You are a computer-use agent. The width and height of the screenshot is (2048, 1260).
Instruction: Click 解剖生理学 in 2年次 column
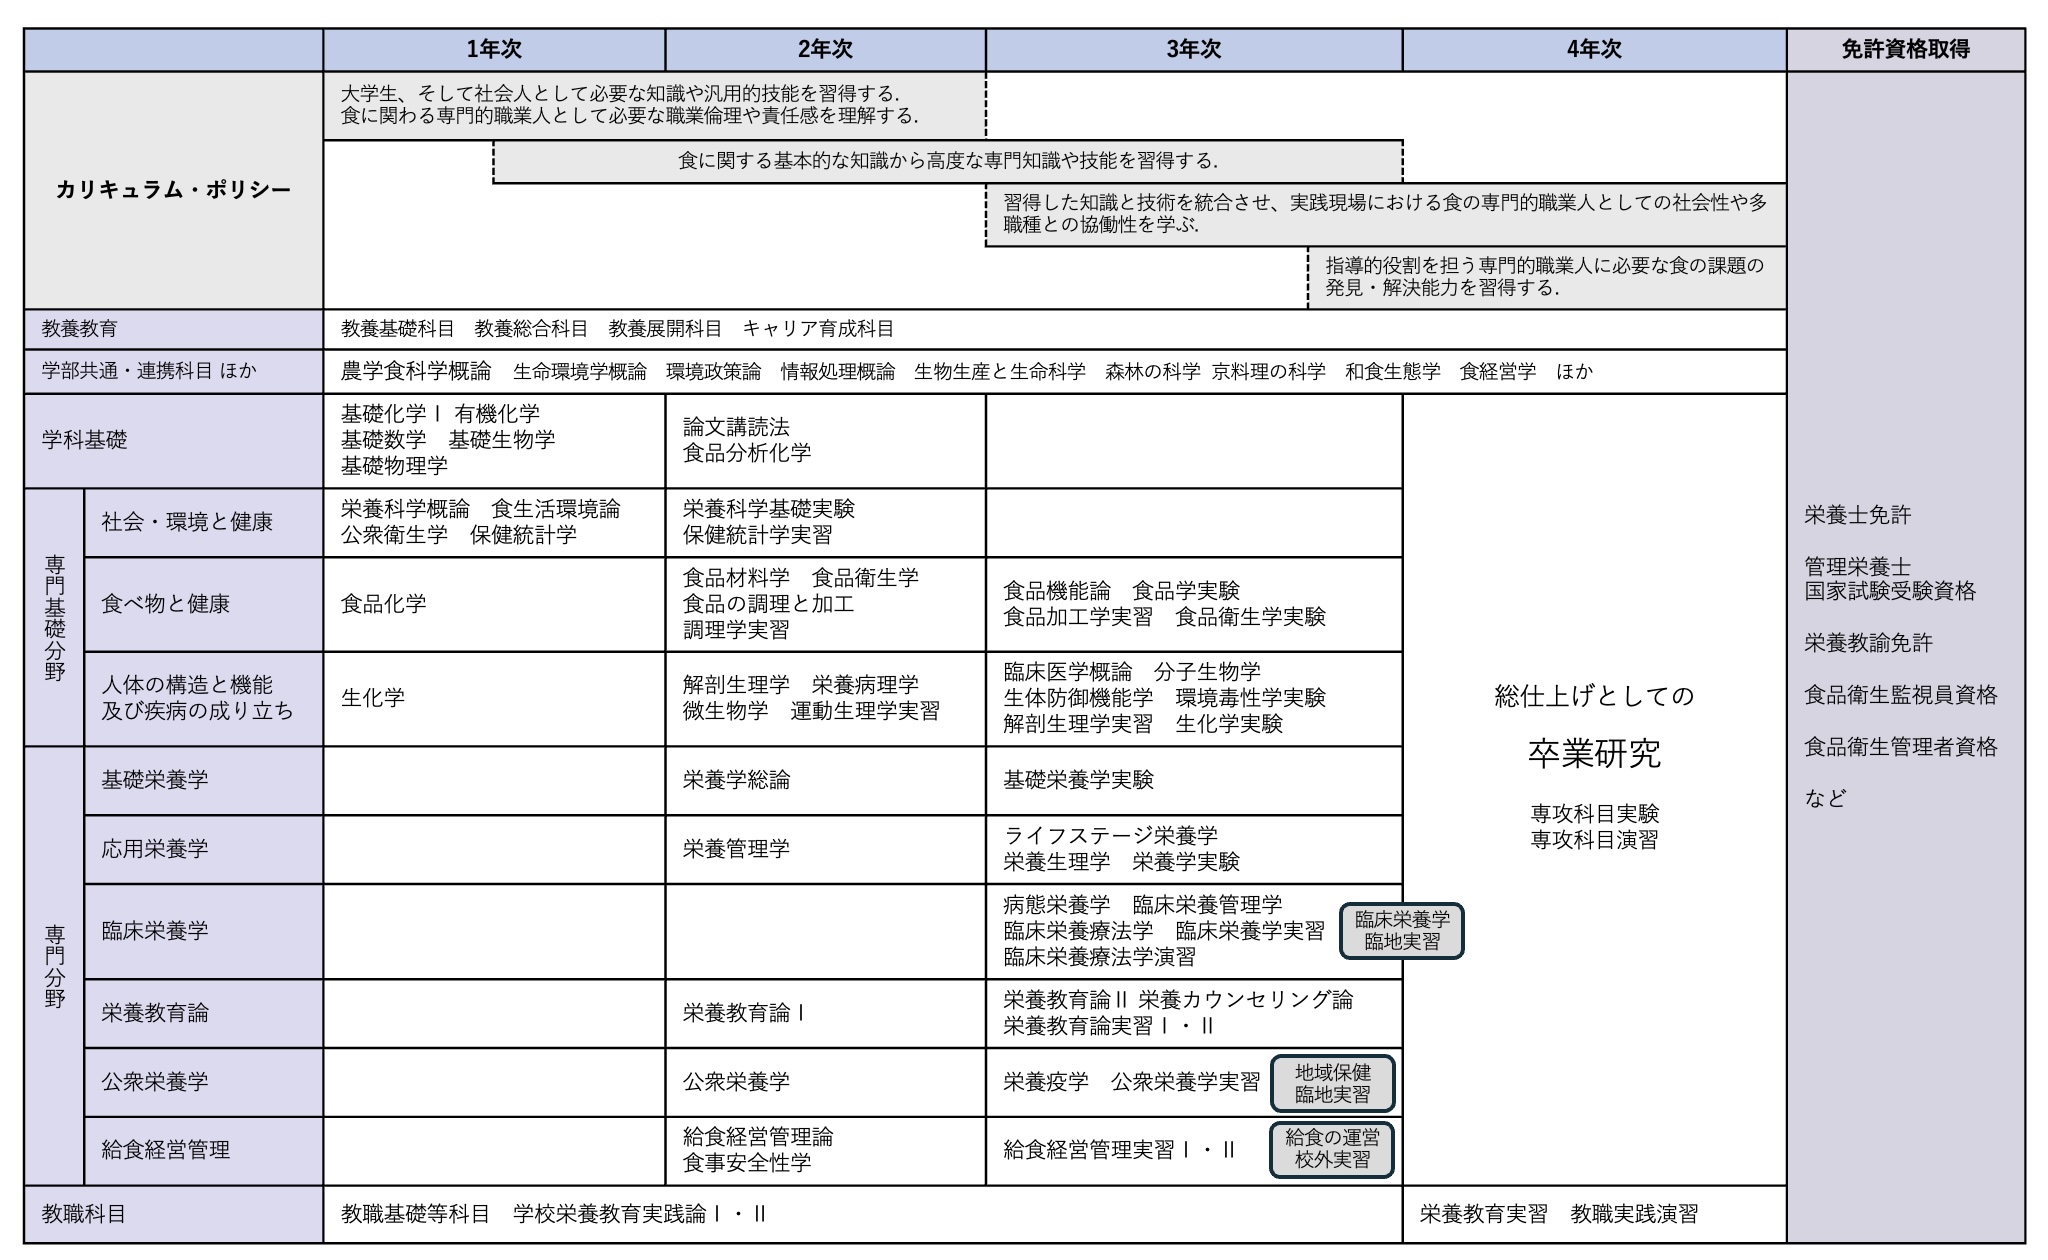pos(736,685)
